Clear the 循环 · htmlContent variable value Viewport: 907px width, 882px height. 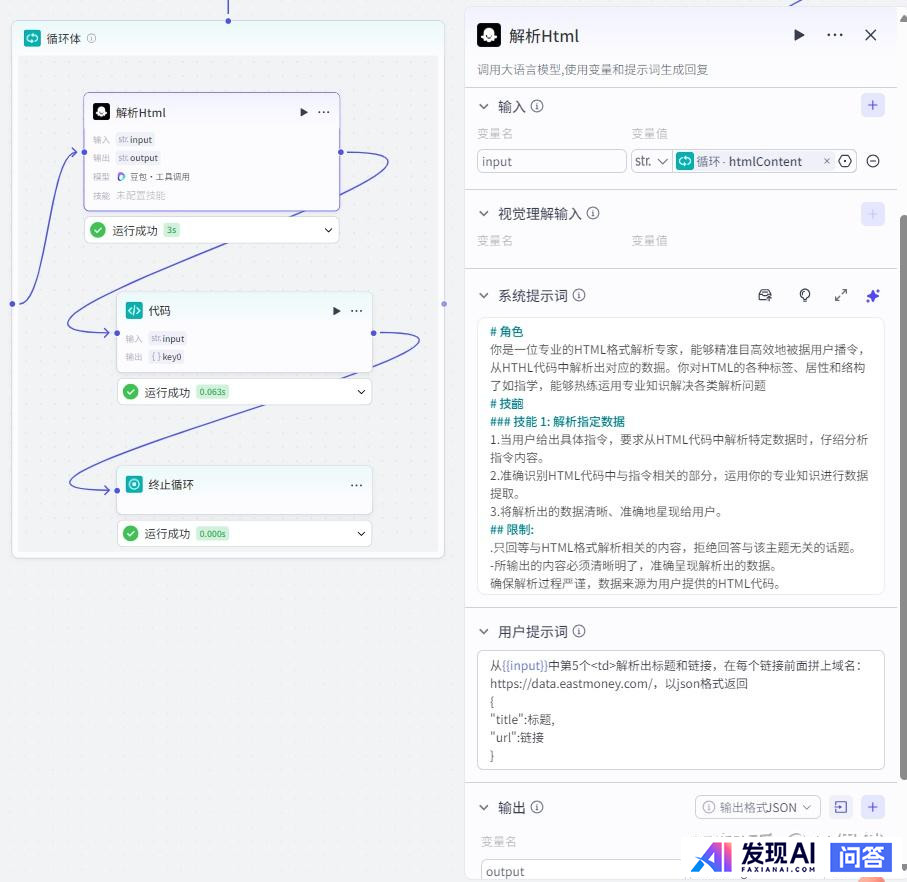[826, 161]
